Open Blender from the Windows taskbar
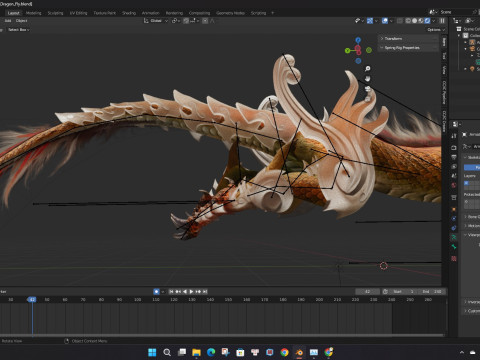The height and width of the screenshot is (360, 480). (x=299, y=352)
